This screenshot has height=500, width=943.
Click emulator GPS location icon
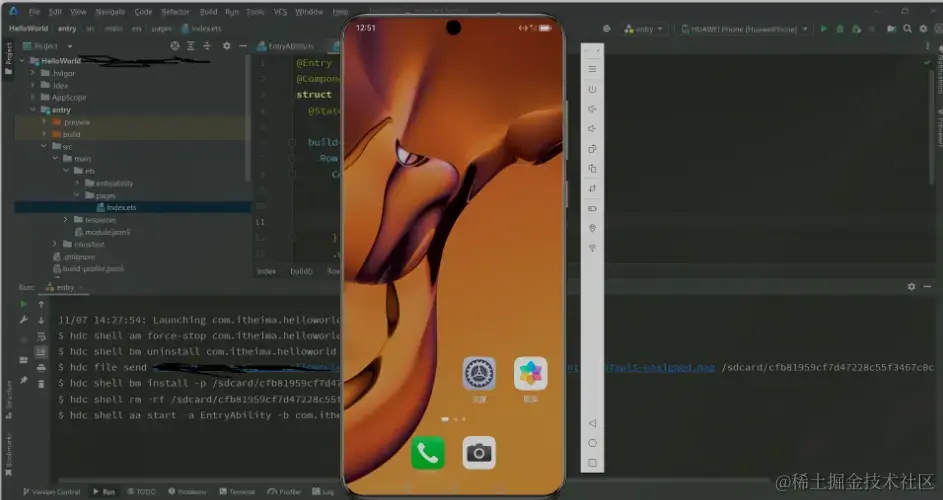pos(592,228)
